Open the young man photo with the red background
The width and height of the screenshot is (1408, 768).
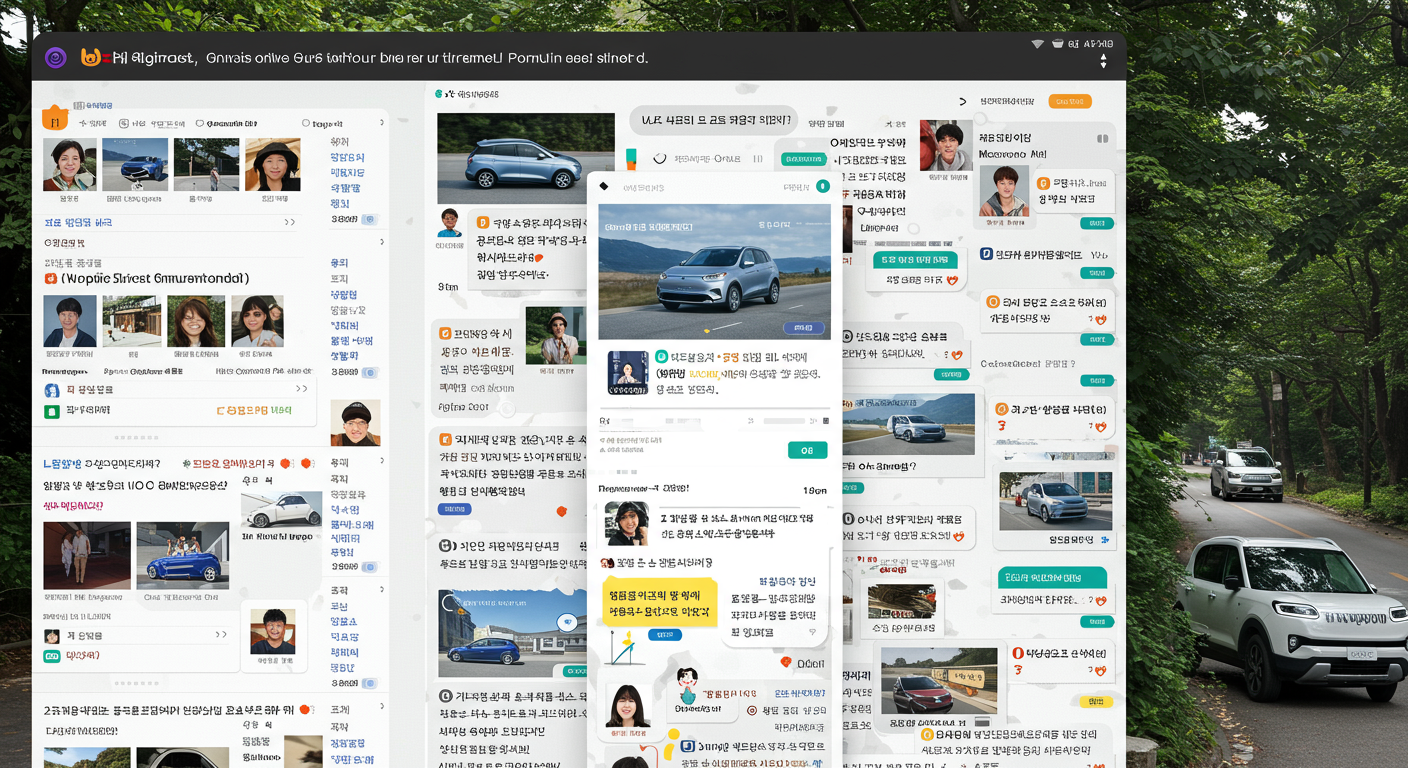945,146
